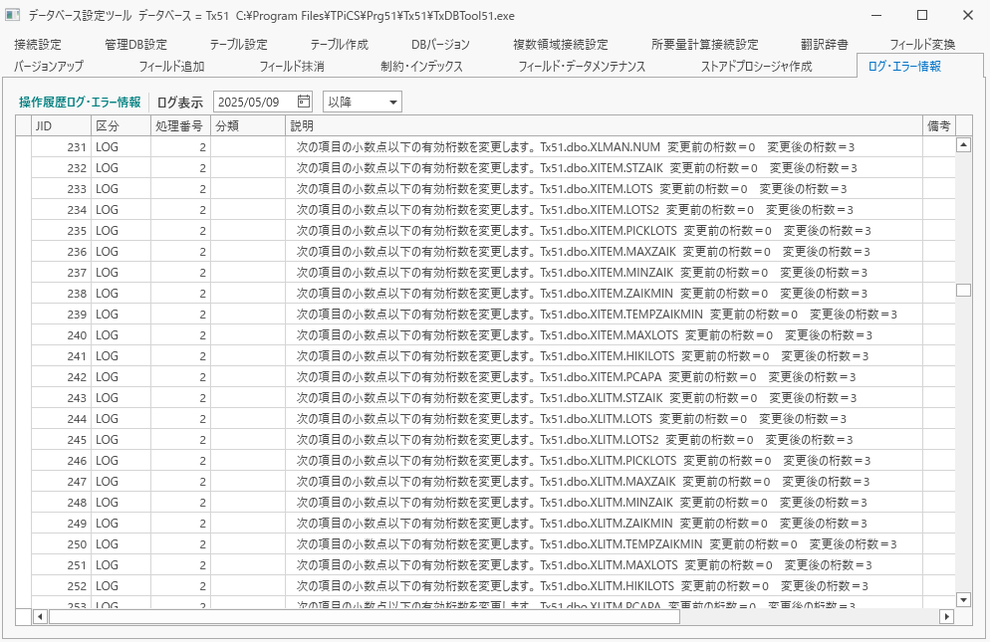990x642 pixels.
Task: Click the 処理番号 column header
Action: coord(181,126)
